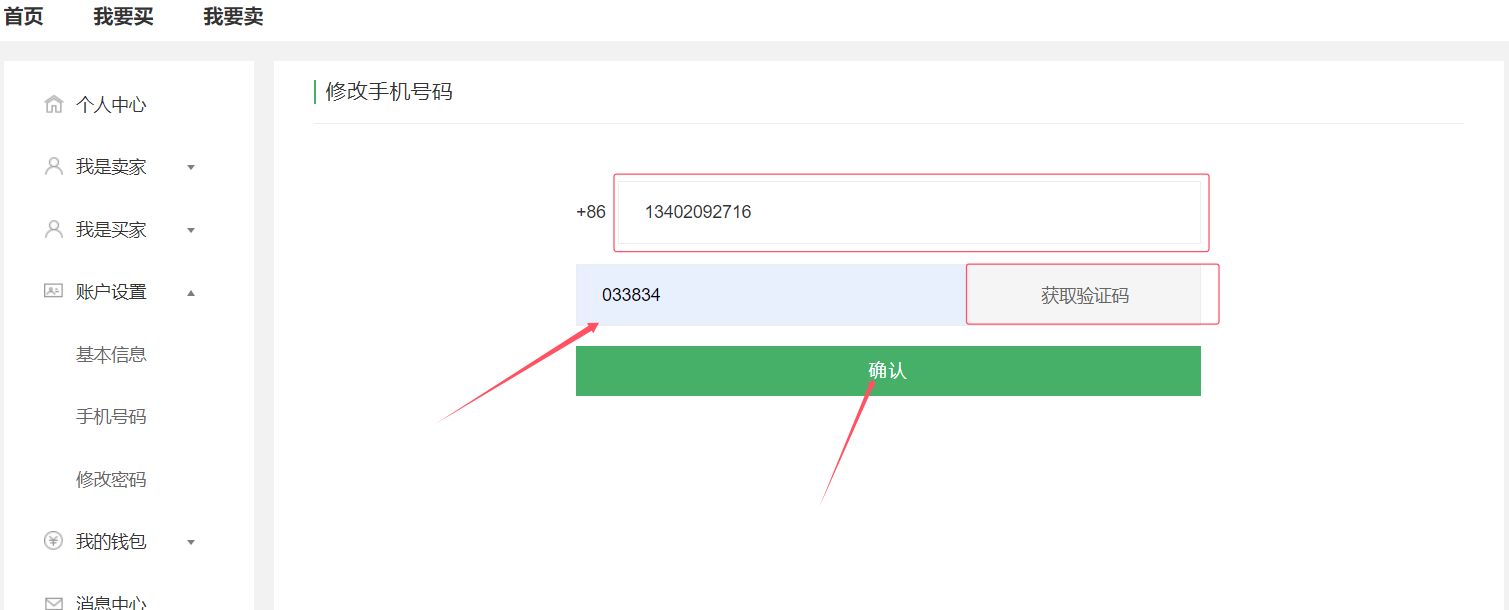The image size is (1509, 610).
Task: Go to 首页 in top navigation
Action: coord(24,17)
